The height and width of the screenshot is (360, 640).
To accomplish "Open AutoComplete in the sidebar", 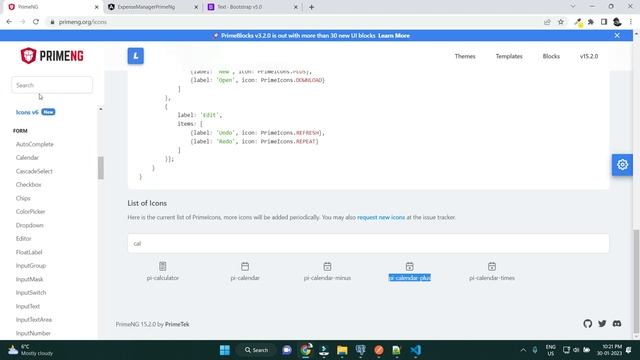I will tap(35, 144).
